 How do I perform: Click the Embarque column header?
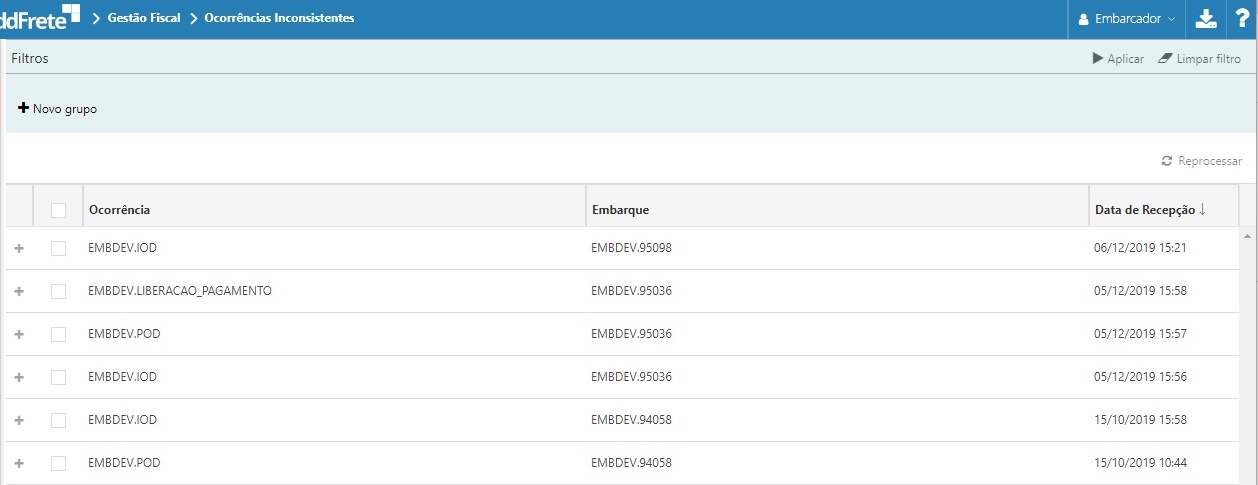(x=620, y=210)
